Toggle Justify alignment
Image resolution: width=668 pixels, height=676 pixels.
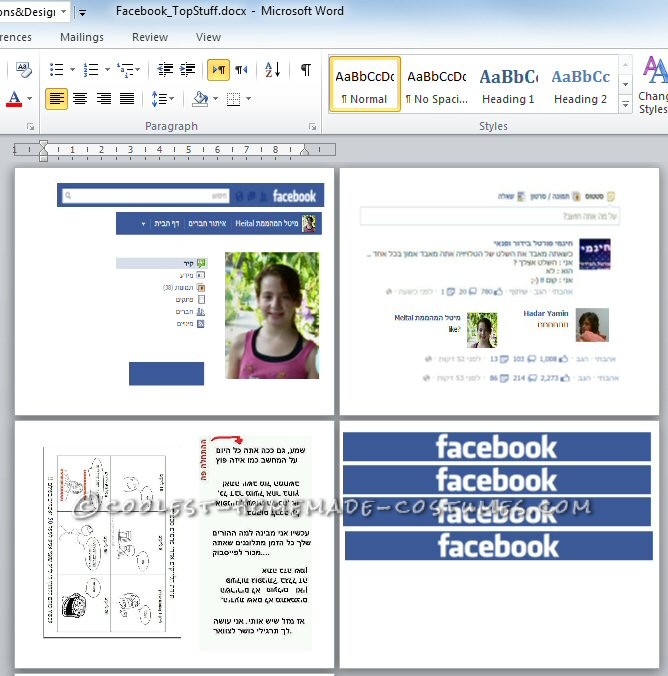[x=127, y=99]
